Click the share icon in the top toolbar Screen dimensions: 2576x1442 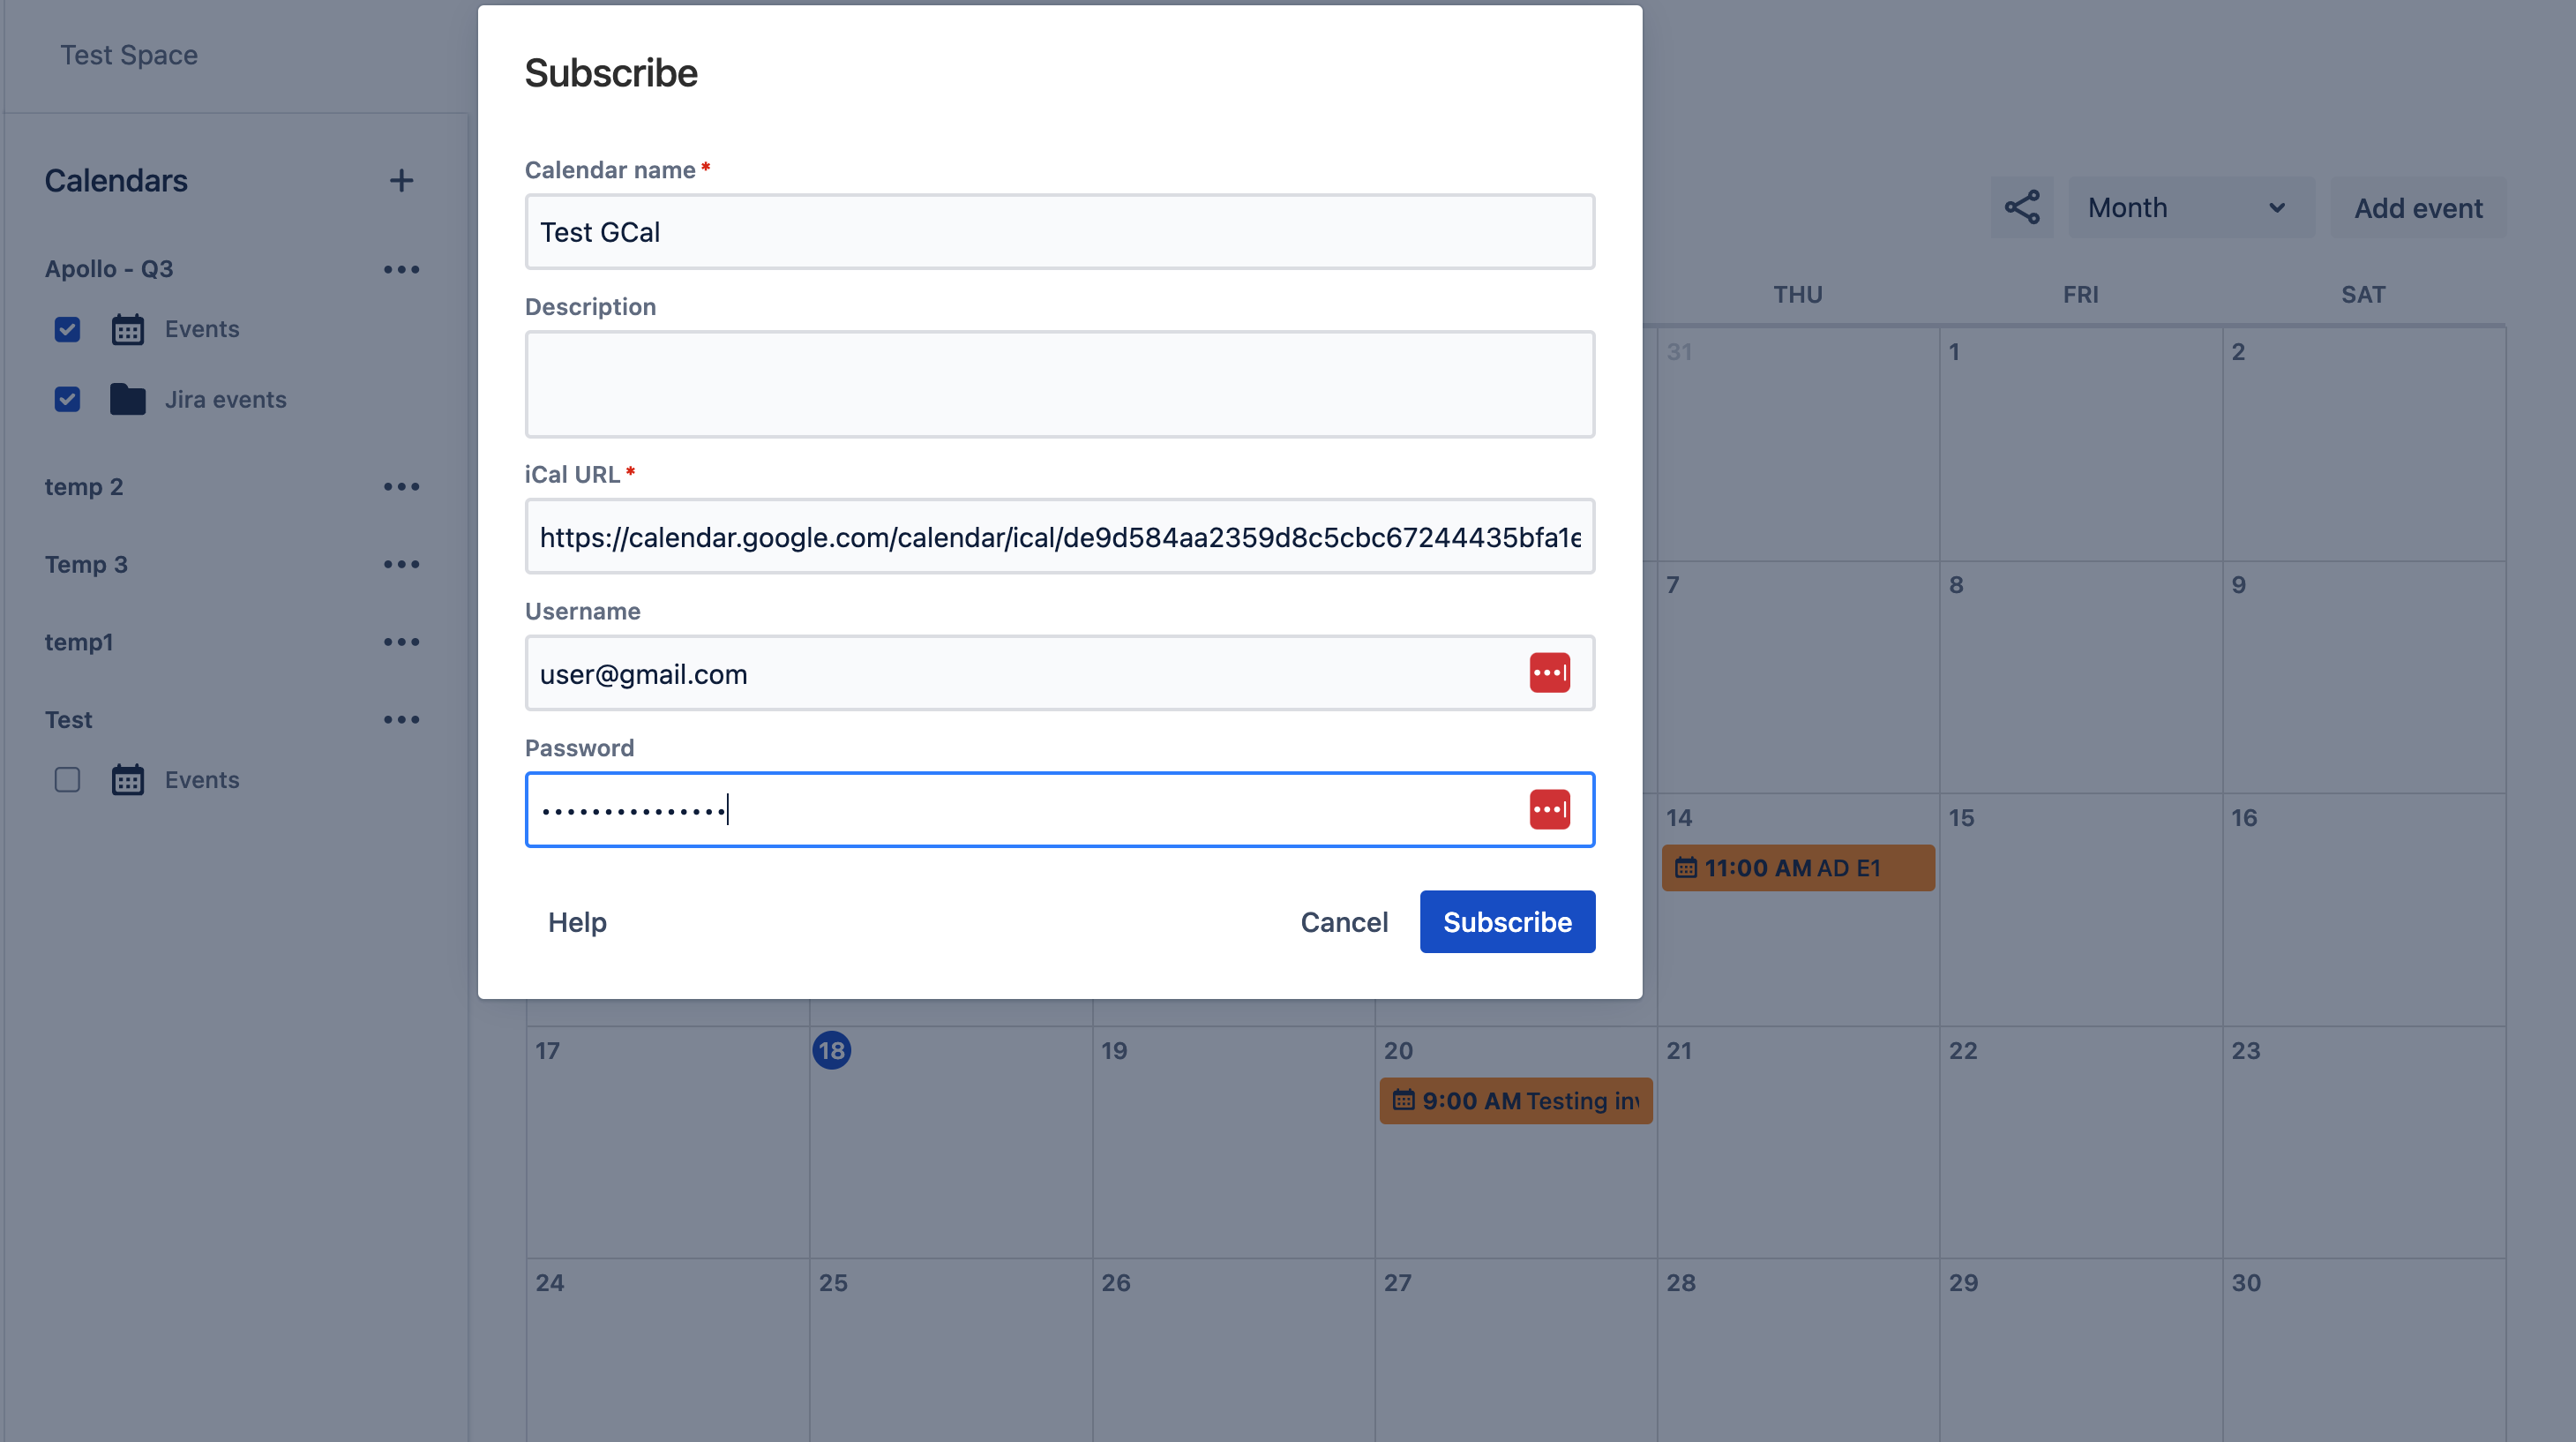2022,206
